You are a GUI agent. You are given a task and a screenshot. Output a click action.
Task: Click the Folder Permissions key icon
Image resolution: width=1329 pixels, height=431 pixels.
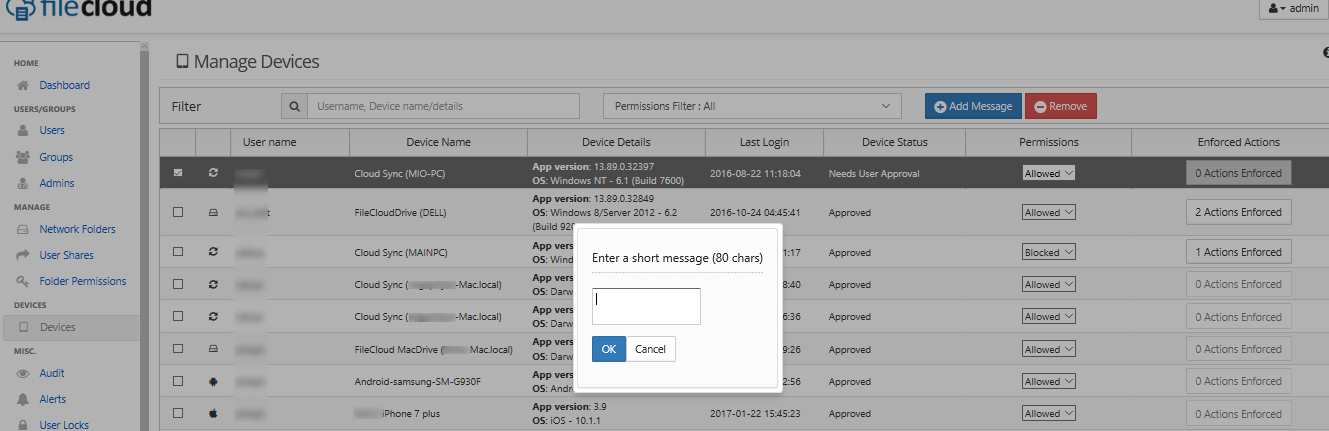click(x=22, y=282)
